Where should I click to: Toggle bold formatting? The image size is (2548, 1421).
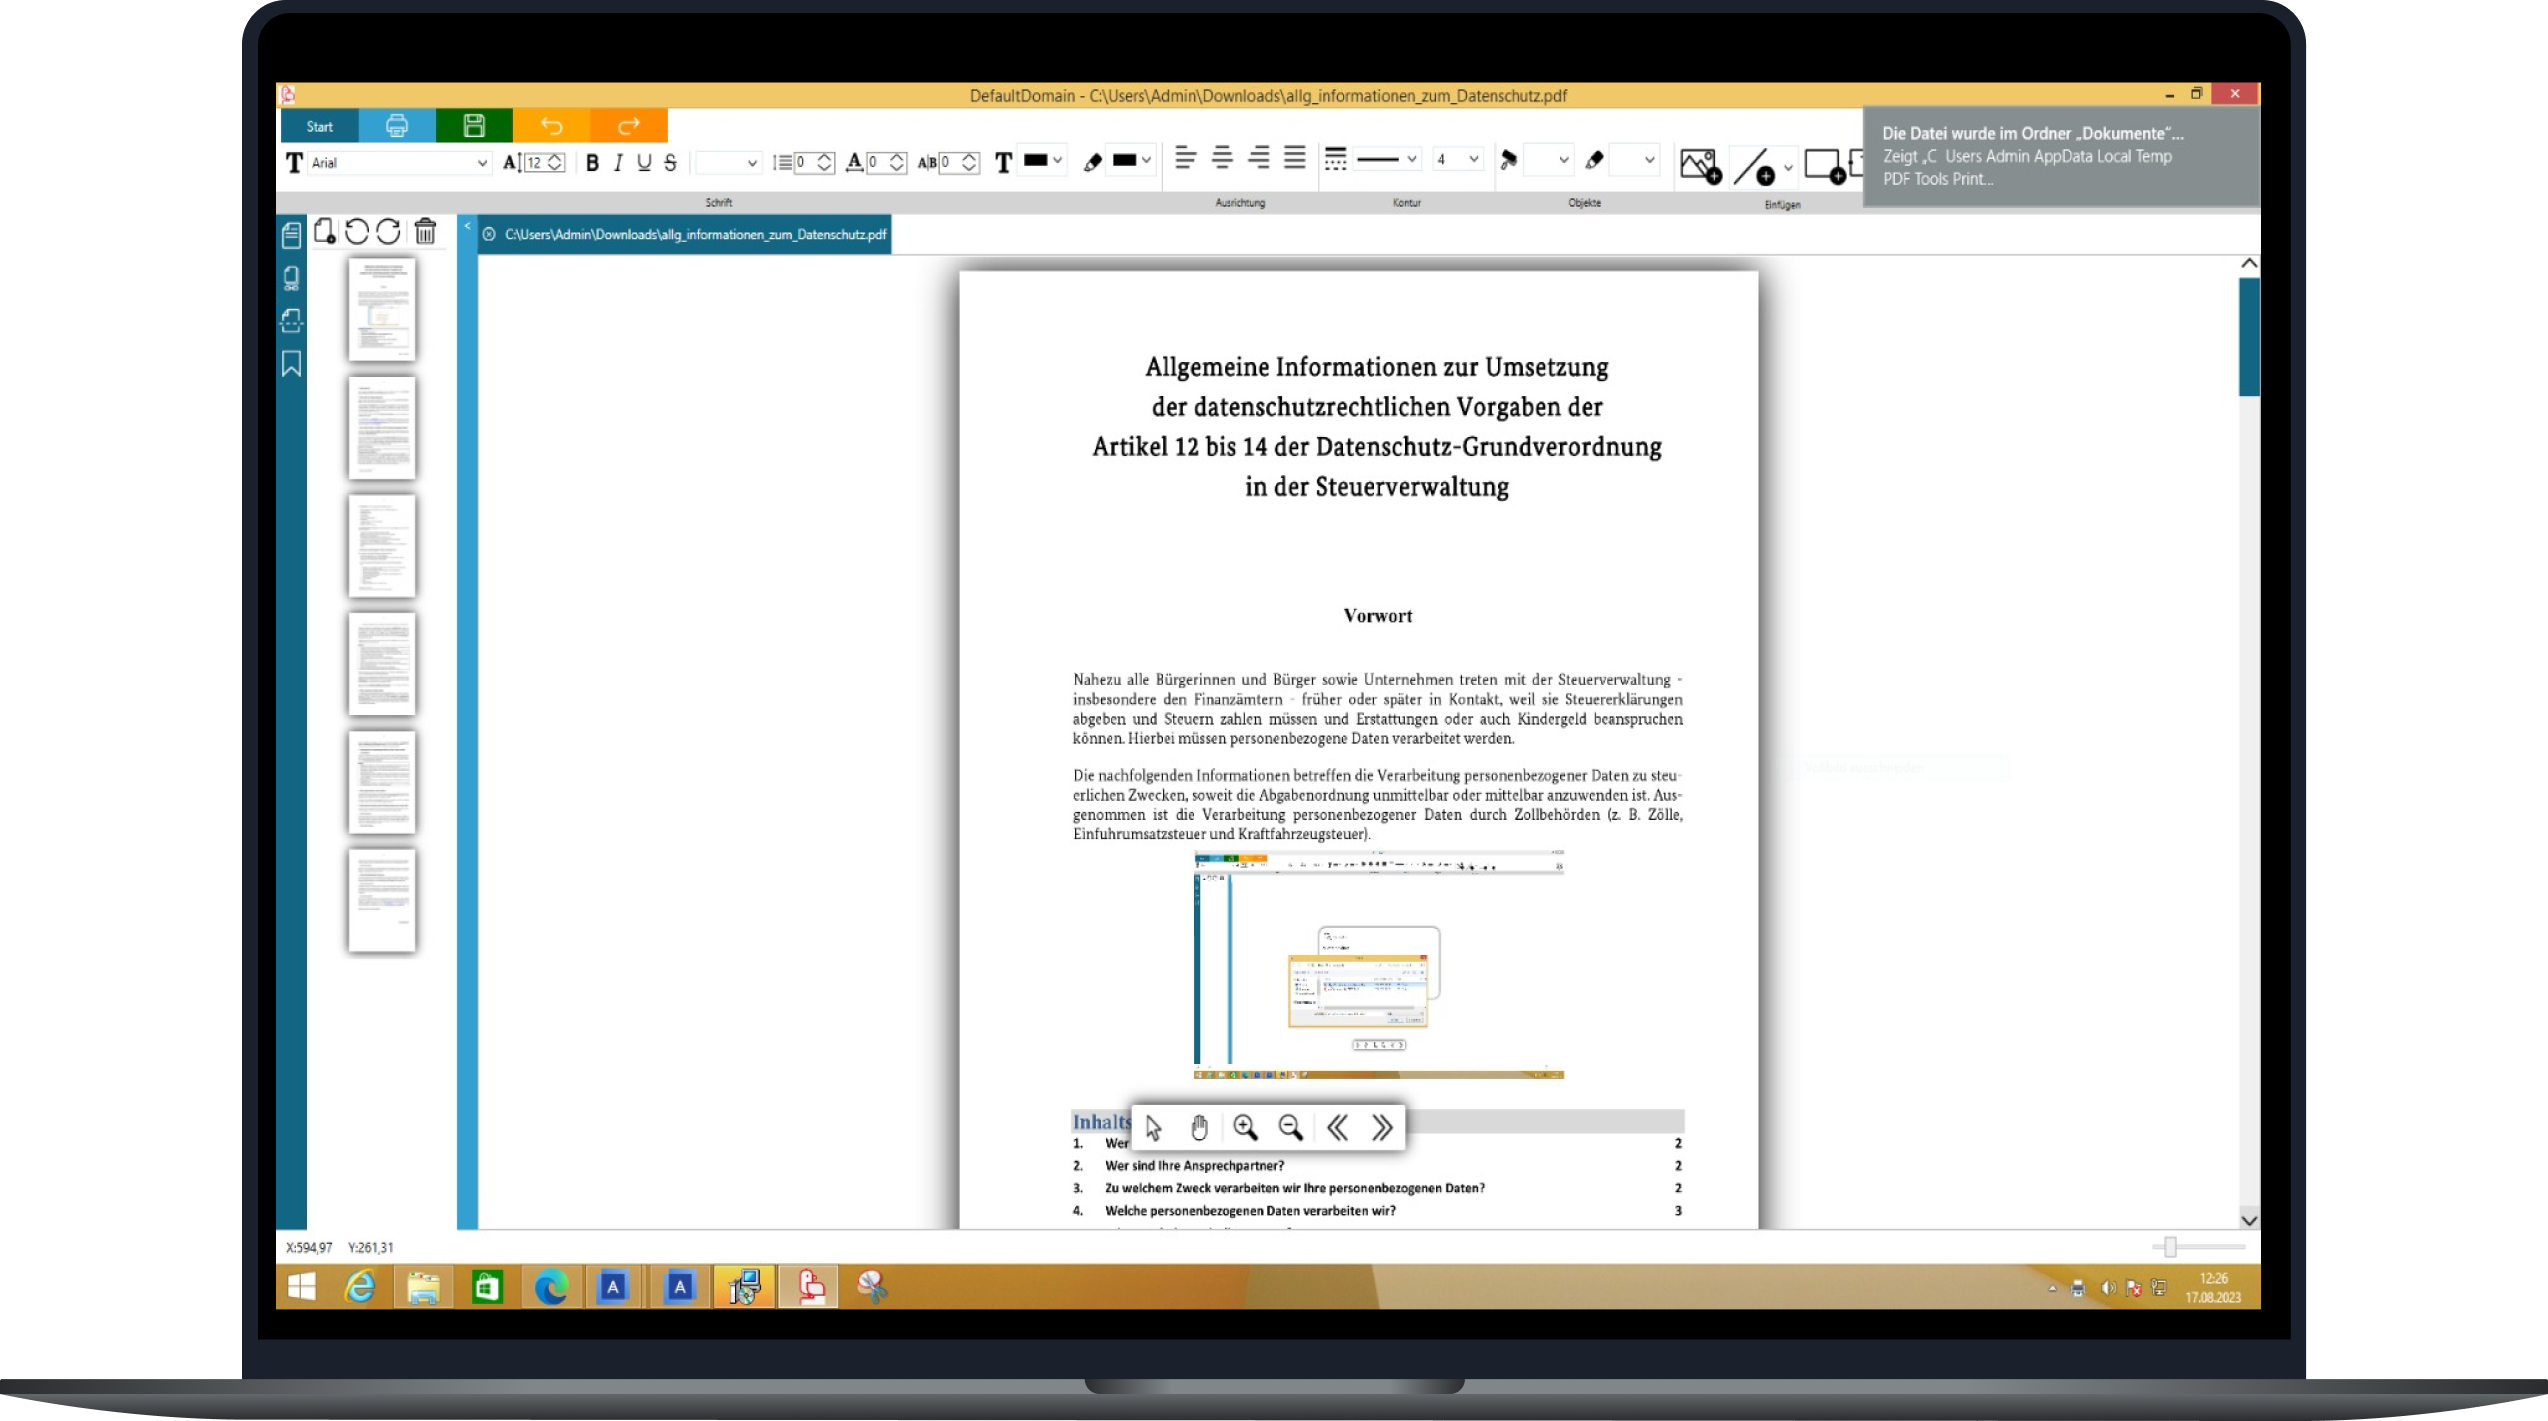pos(592,163)
